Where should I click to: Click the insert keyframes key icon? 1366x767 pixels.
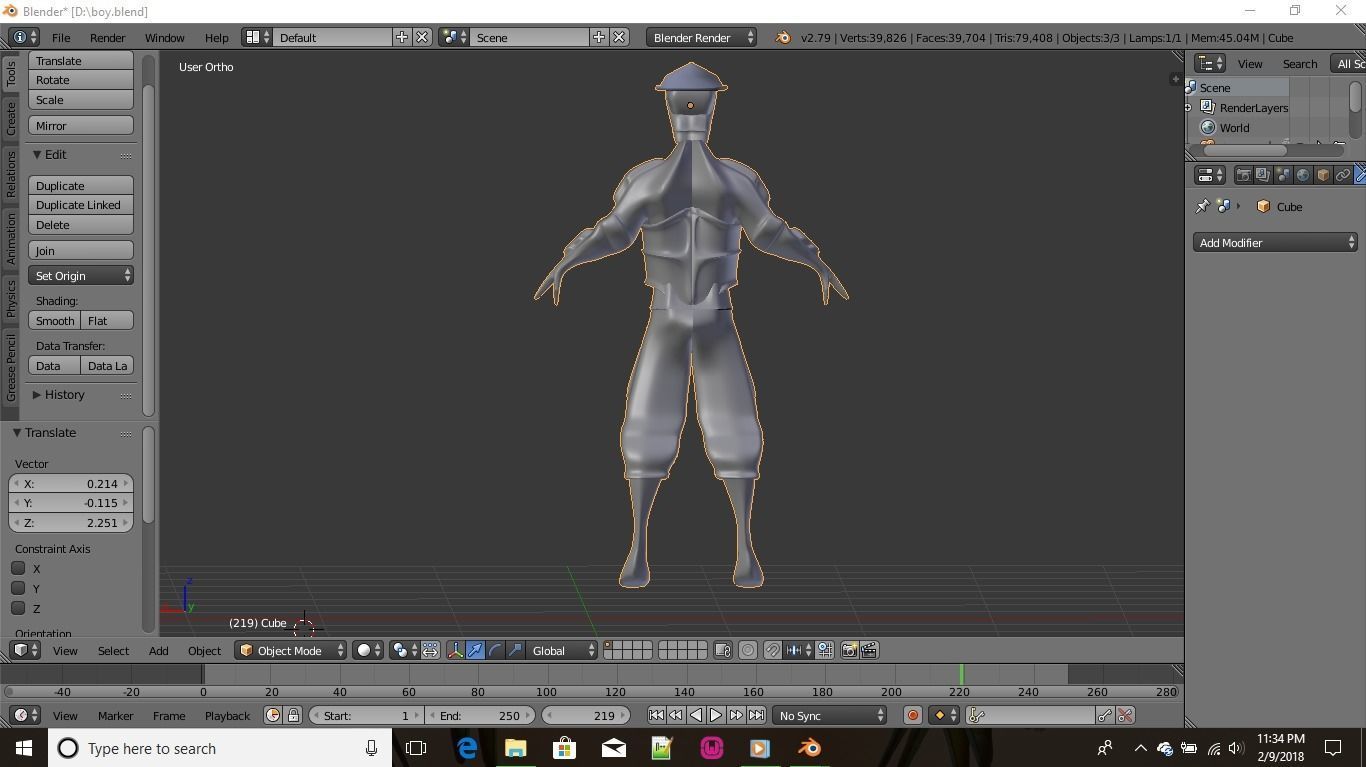tap(1105, 716)
